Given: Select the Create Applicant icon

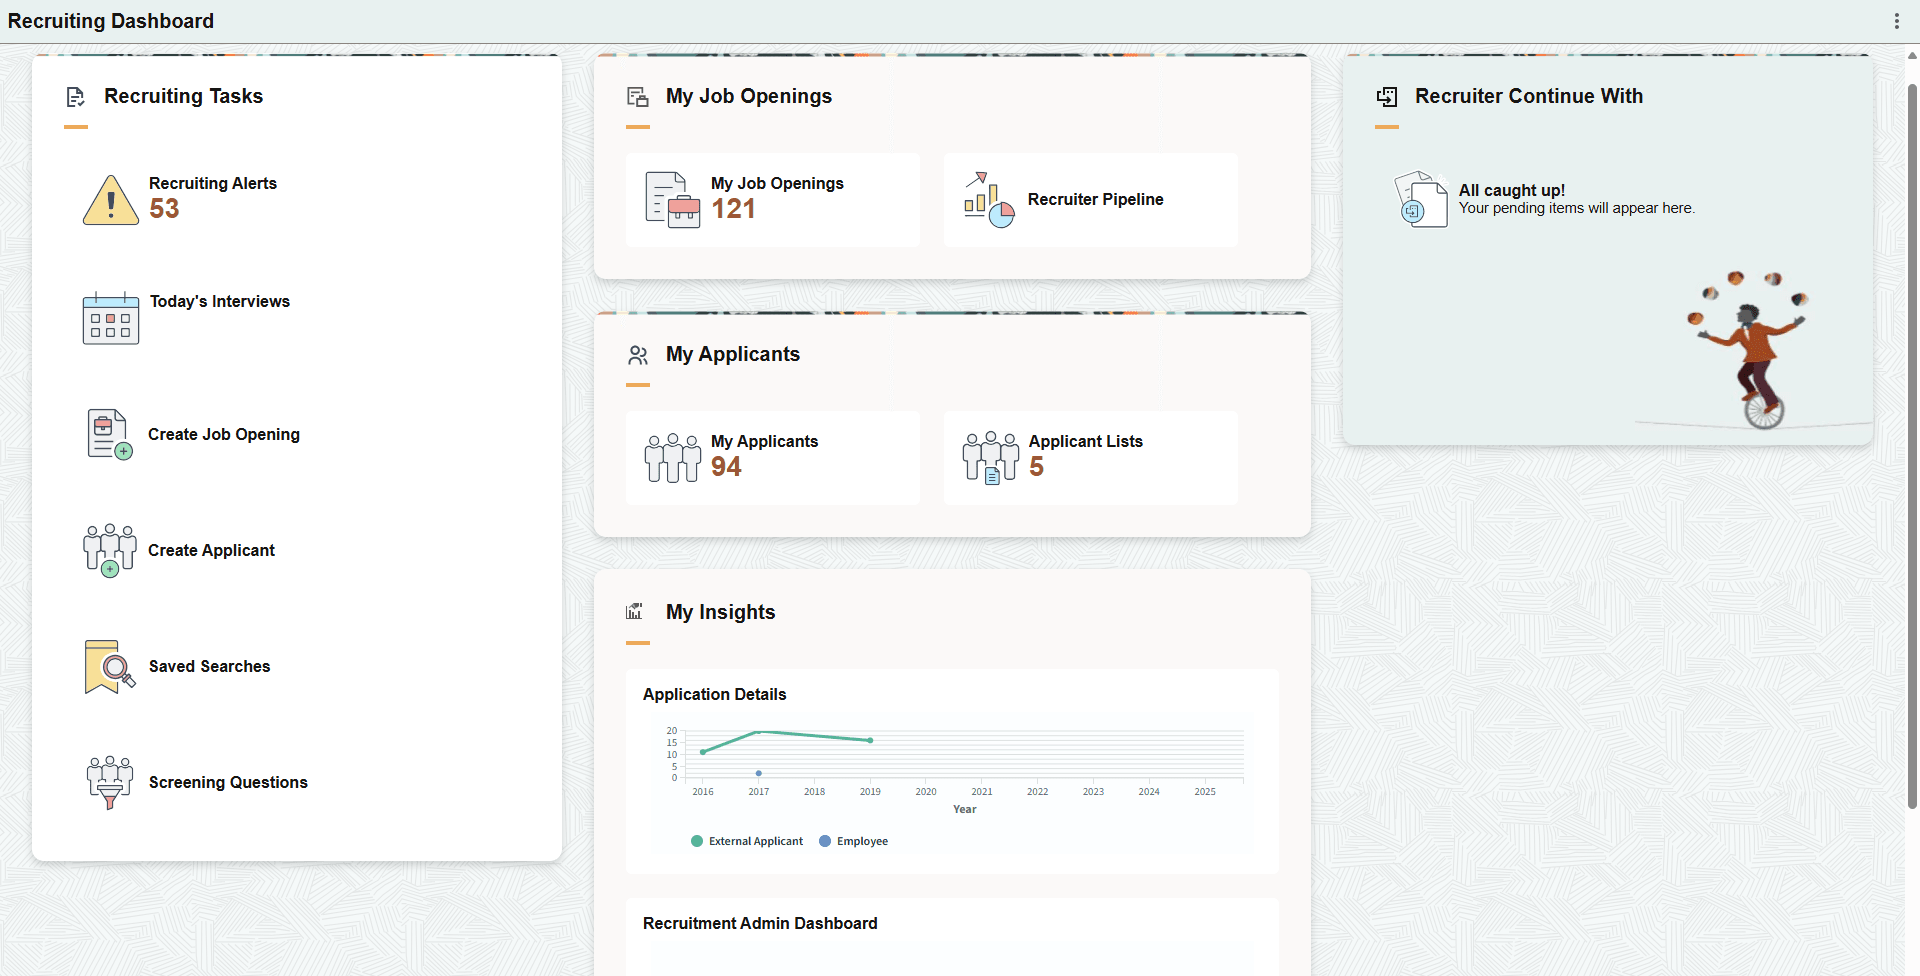Looking at the screenshot, I should click(x=109, y=549).
